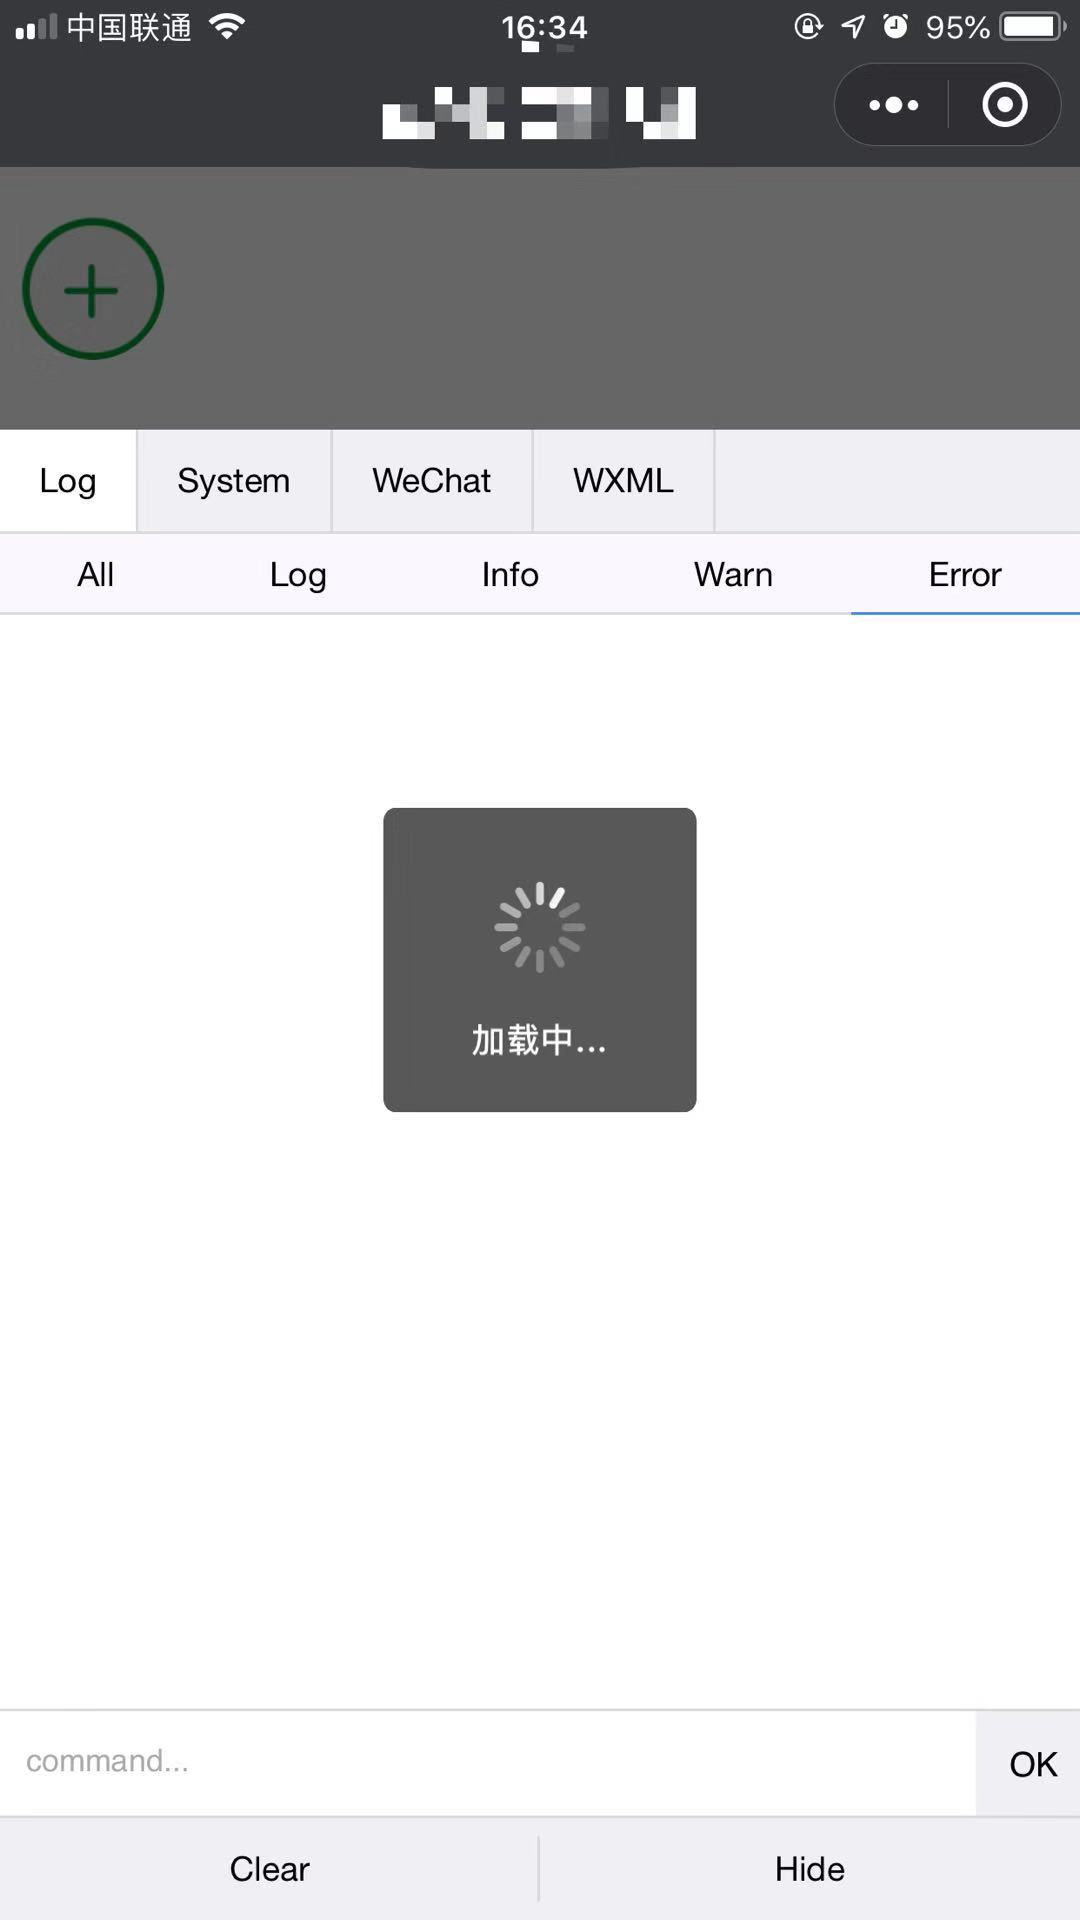Clear the console log
Viewport: 1080px width, 1920px height.
(x=269, y=1869)
